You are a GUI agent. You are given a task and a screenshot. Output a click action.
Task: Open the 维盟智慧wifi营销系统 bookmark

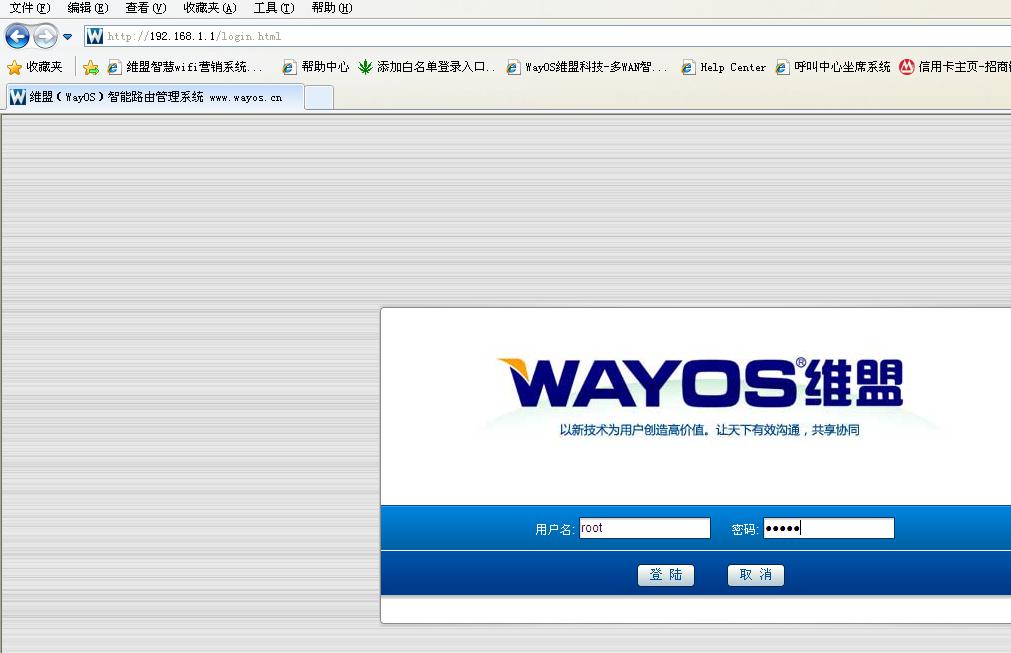[185, 67]
